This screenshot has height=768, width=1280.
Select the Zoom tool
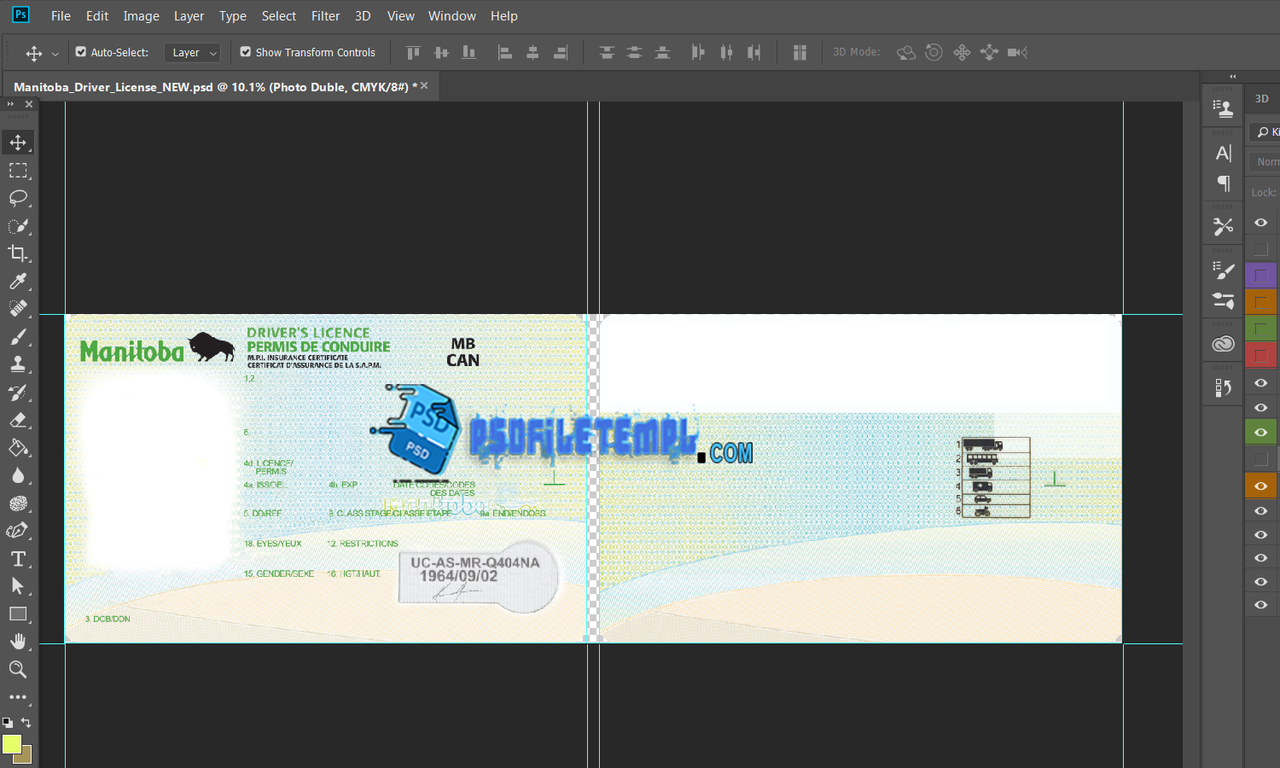(x=18, y=669)
